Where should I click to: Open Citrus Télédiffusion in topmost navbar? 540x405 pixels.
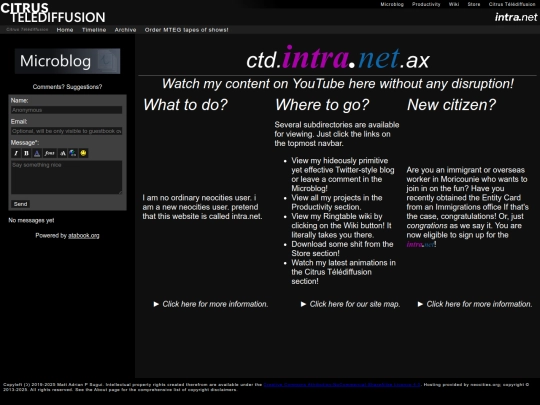pos(512,4)
